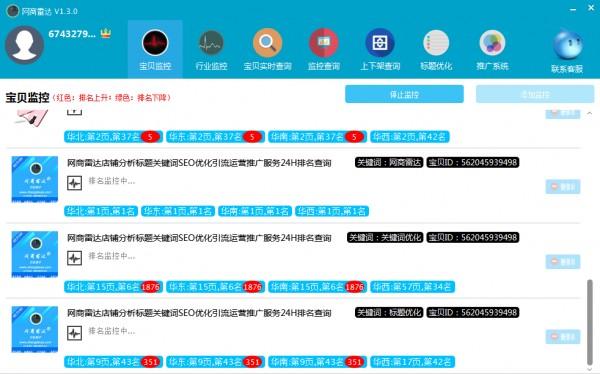Click 华西:第2页,第42名 rank tag
Screen dimensions: 600x374
click(x=410, y=137)
